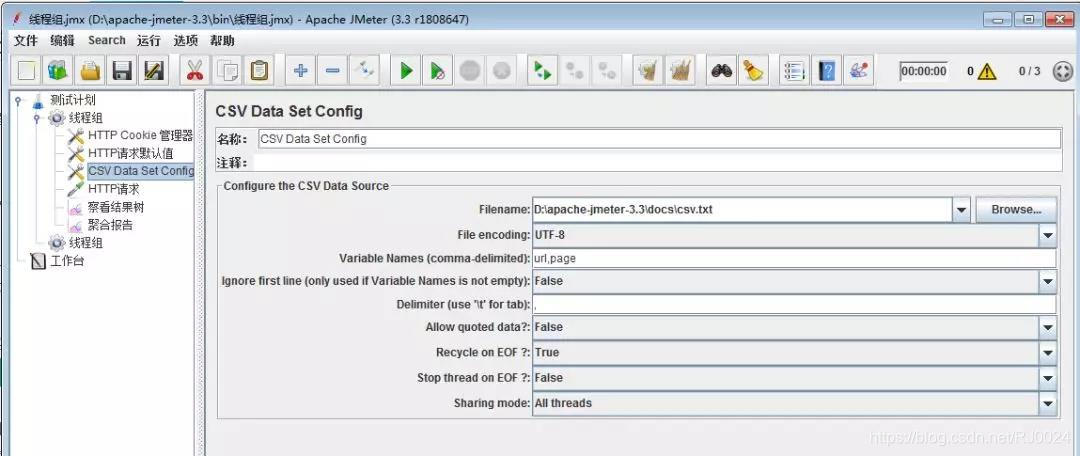The width and height of the screenshot is (1080, 456).
Task: Clear all results with double broom icon
Action: click(x=680, y=71)
